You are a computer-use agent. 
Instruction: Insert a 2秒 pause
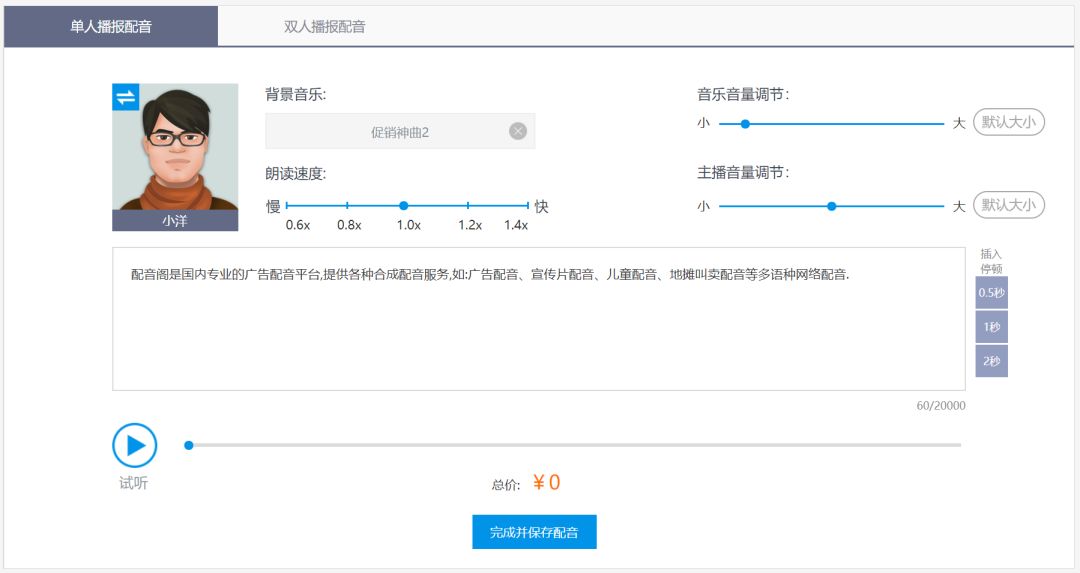pyautogui.click(x=991, y=361)
